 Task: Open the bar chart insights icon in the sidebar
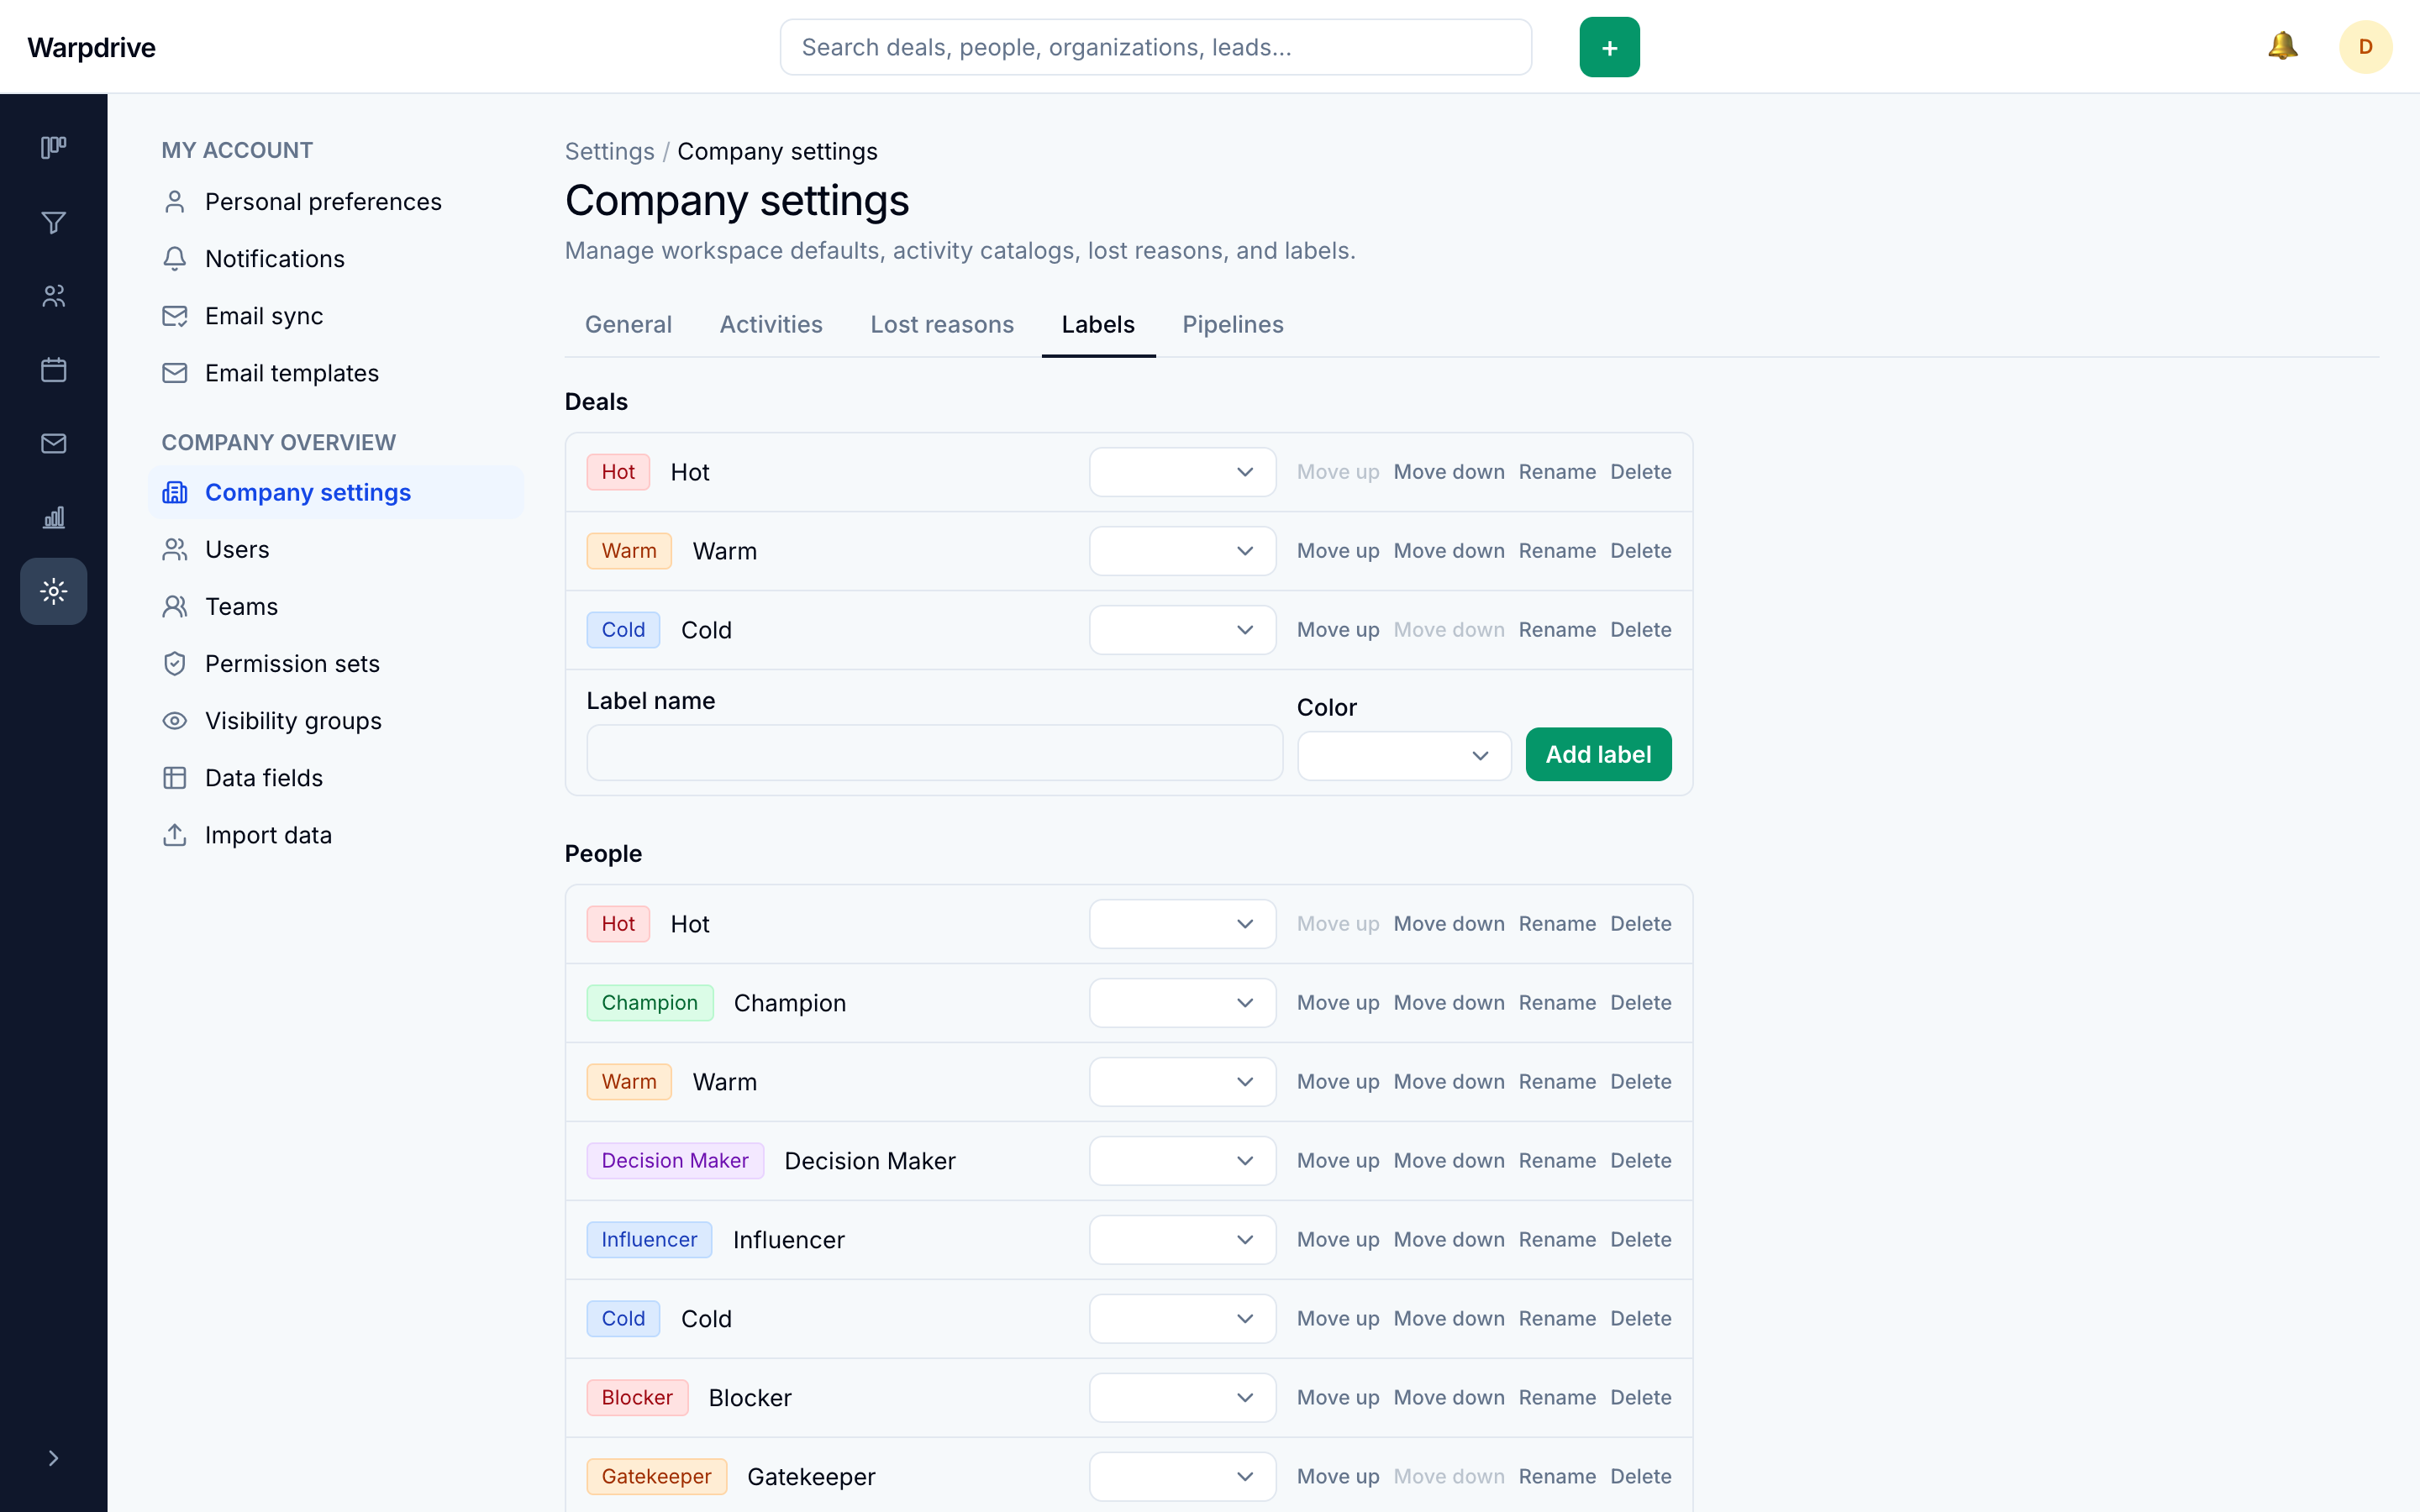[x=54, y=517]
